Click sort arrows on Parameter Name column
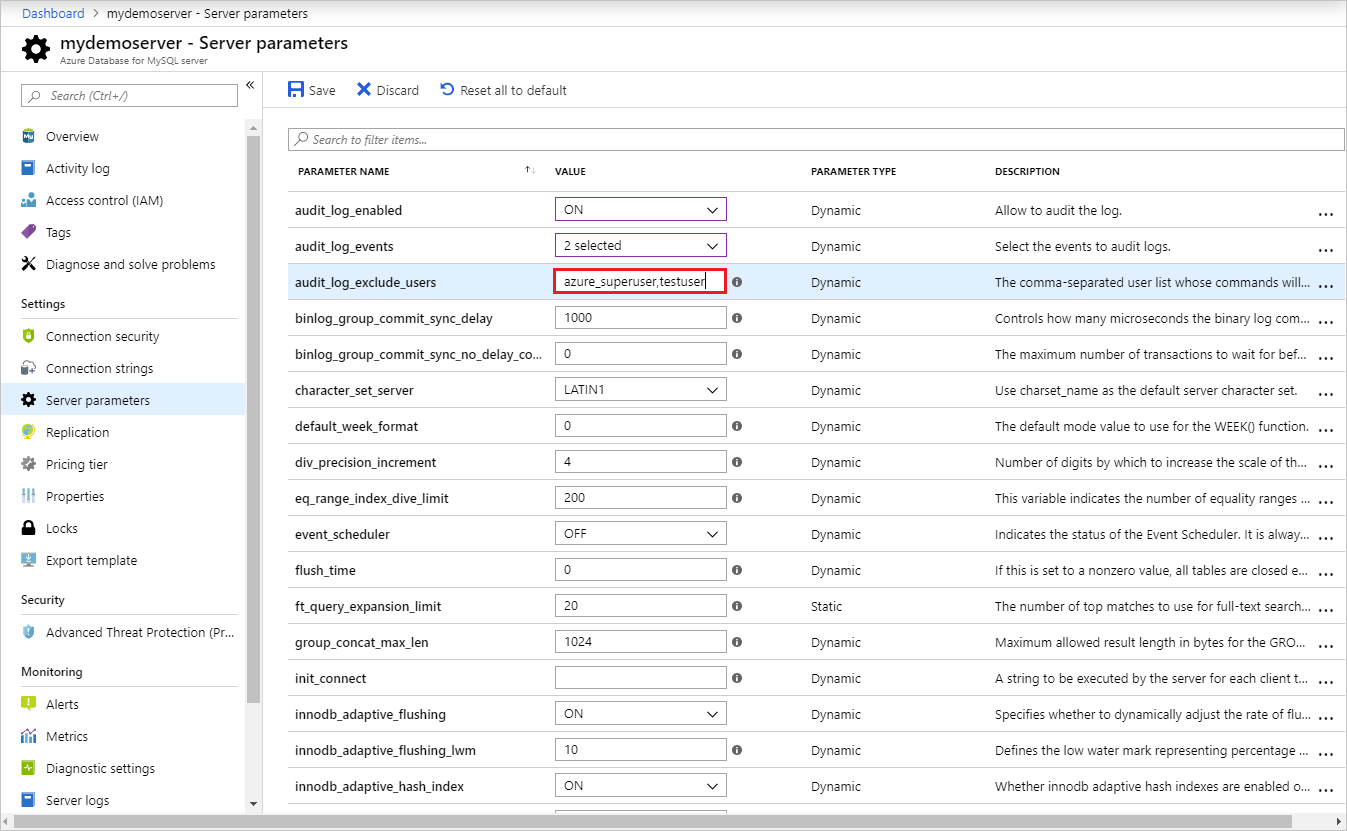 pos(530,170)
